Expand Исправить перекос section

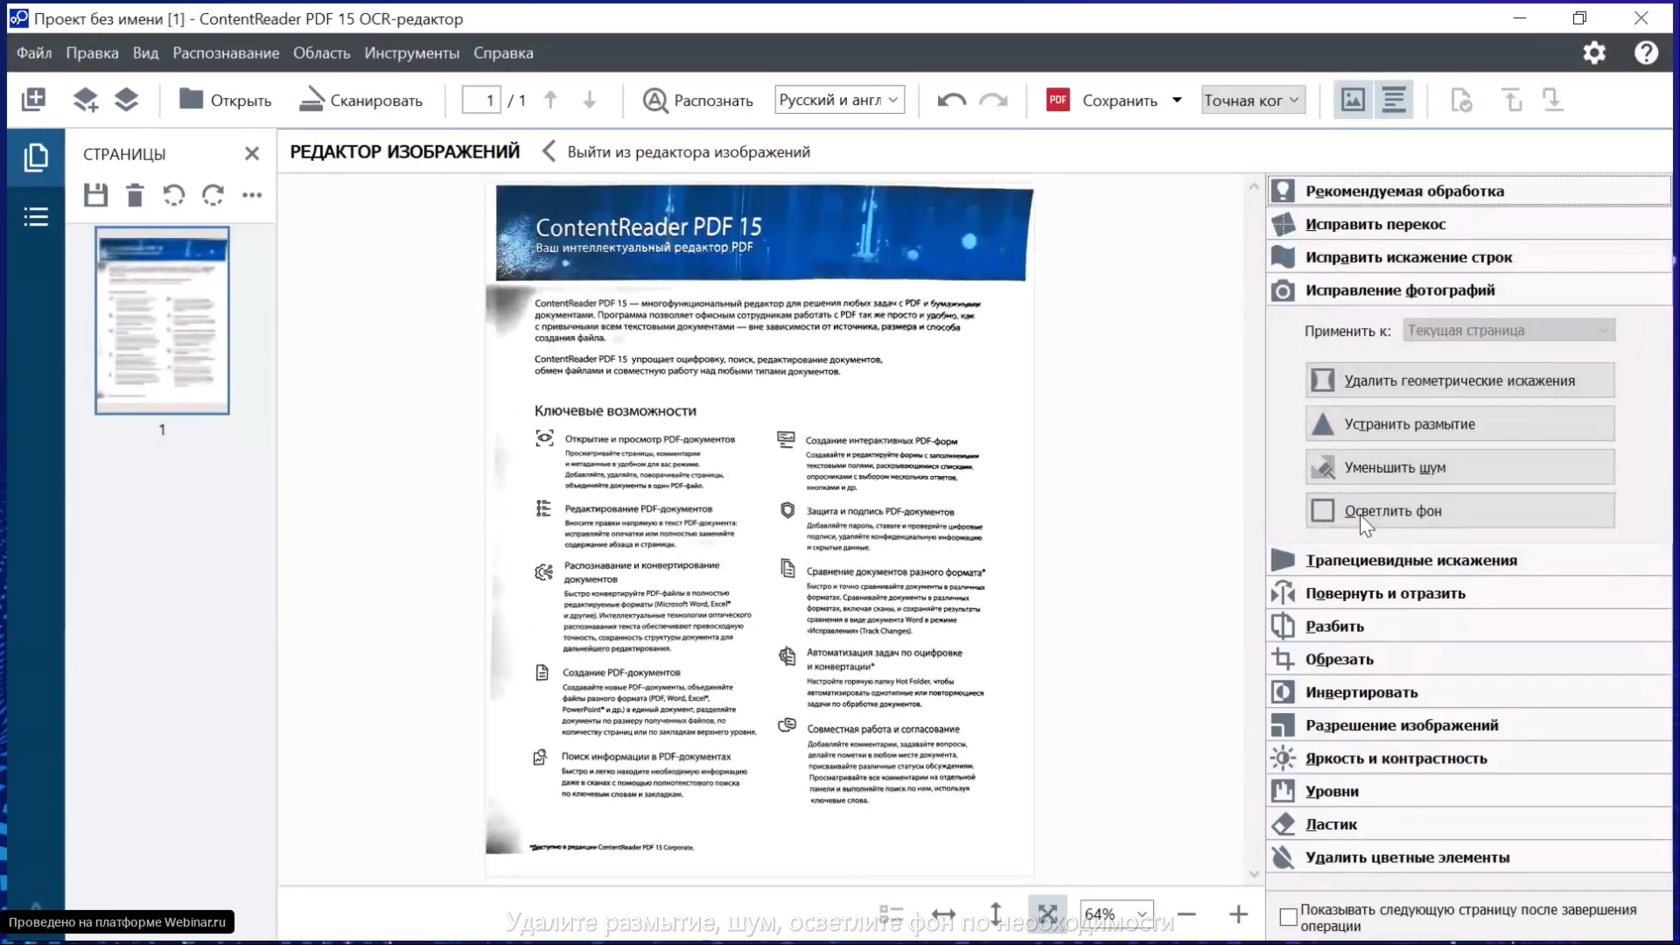coord(1469,224)
